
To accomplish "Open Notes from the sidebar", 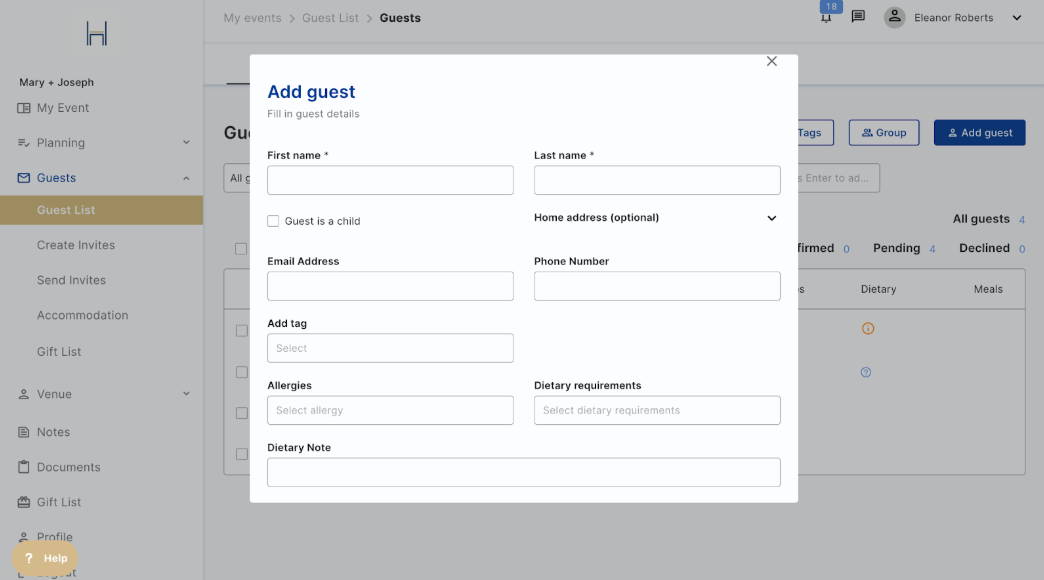I will [53, 432].
